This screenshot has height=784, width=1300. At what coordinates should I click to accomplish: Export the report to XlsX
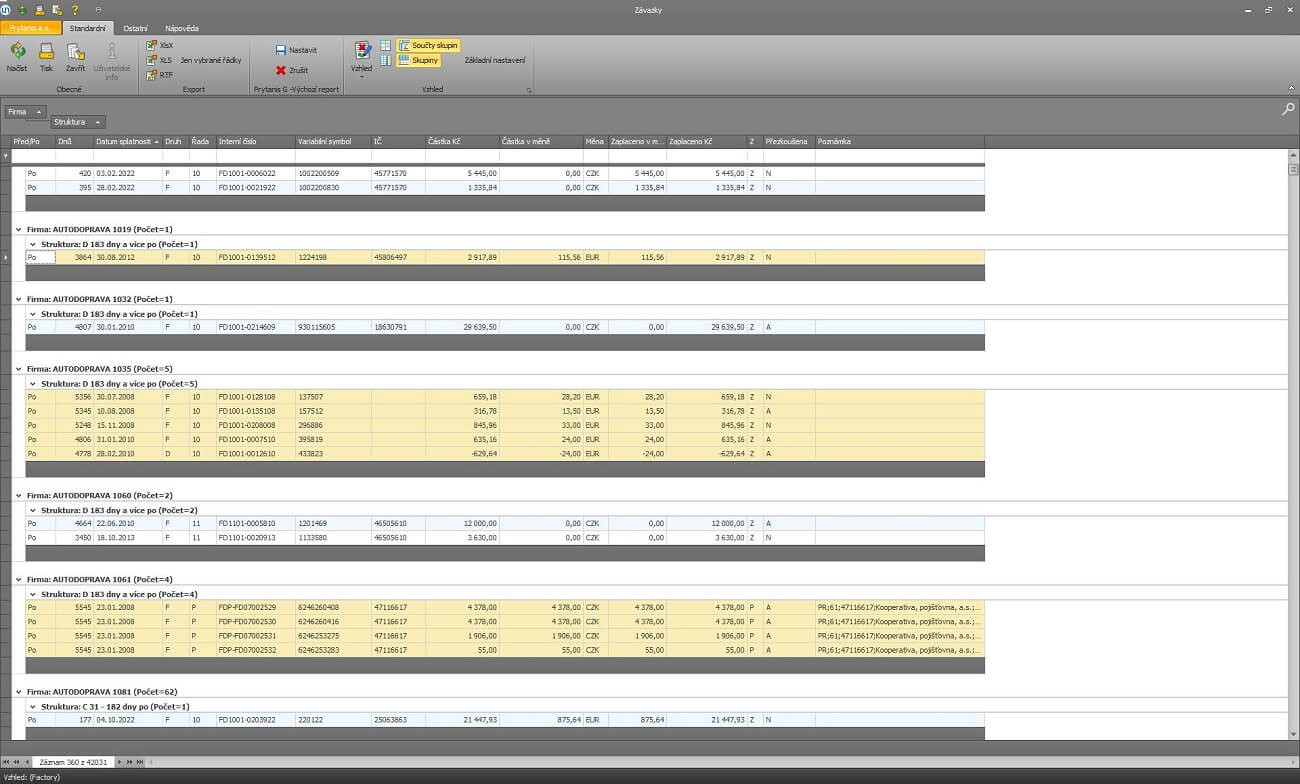[160, 45]
